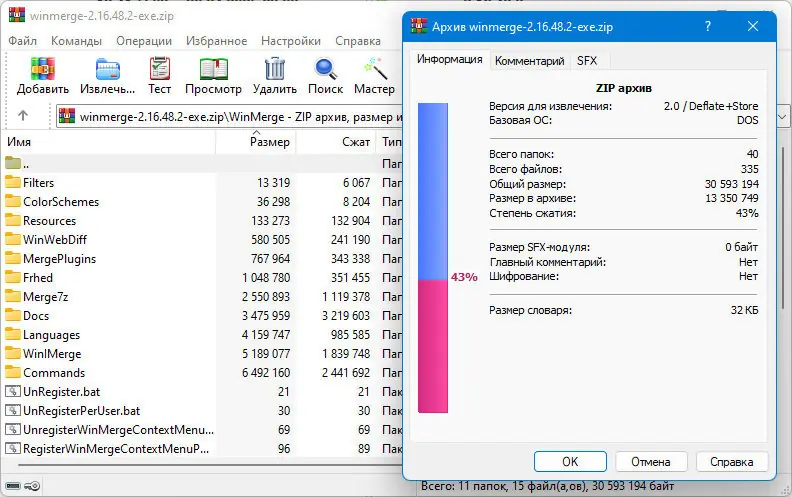Screen dimensions: 792x497
Task: Go up one level with arrow icon
Action: tap(23, 116)
